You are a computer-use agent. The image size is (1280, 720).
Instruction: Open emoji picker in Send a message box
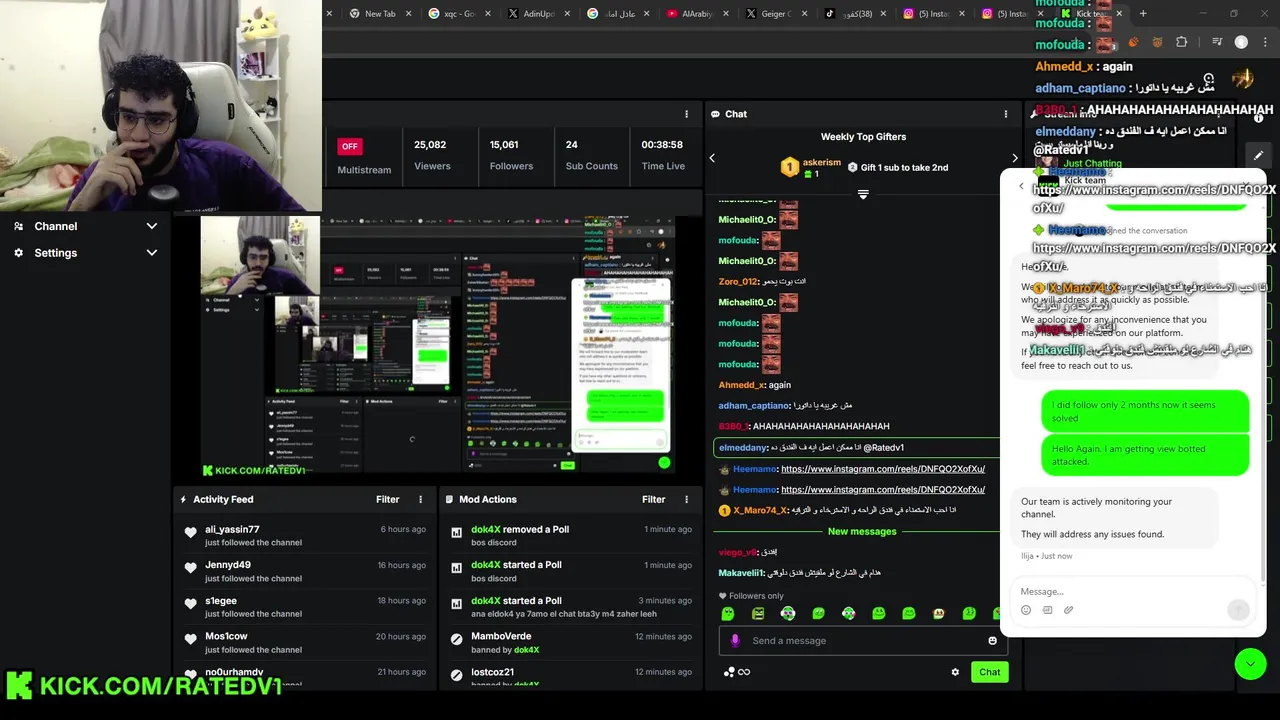992,640
